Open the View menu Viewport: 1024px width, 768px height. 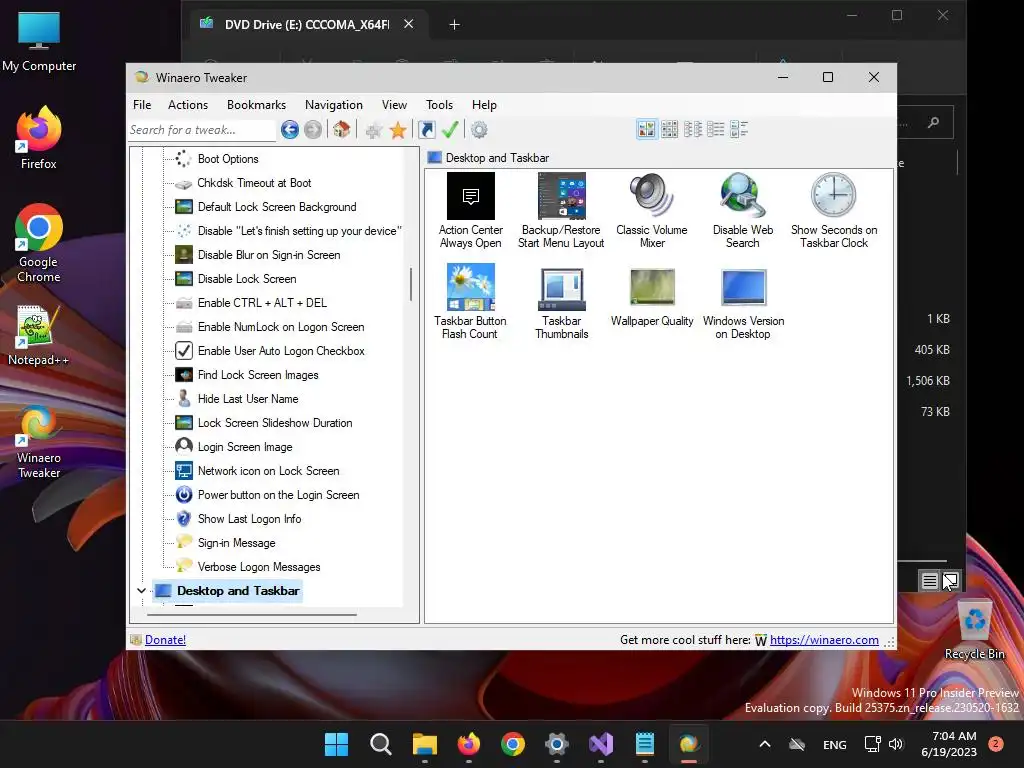point(394,105)
